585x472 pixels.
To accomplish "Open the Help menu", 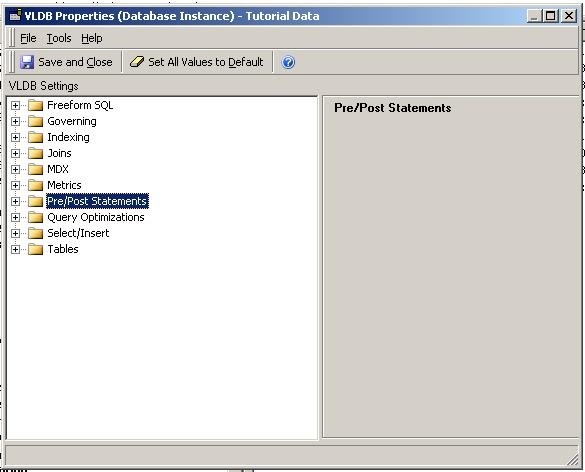I will [x=92, y=38].
